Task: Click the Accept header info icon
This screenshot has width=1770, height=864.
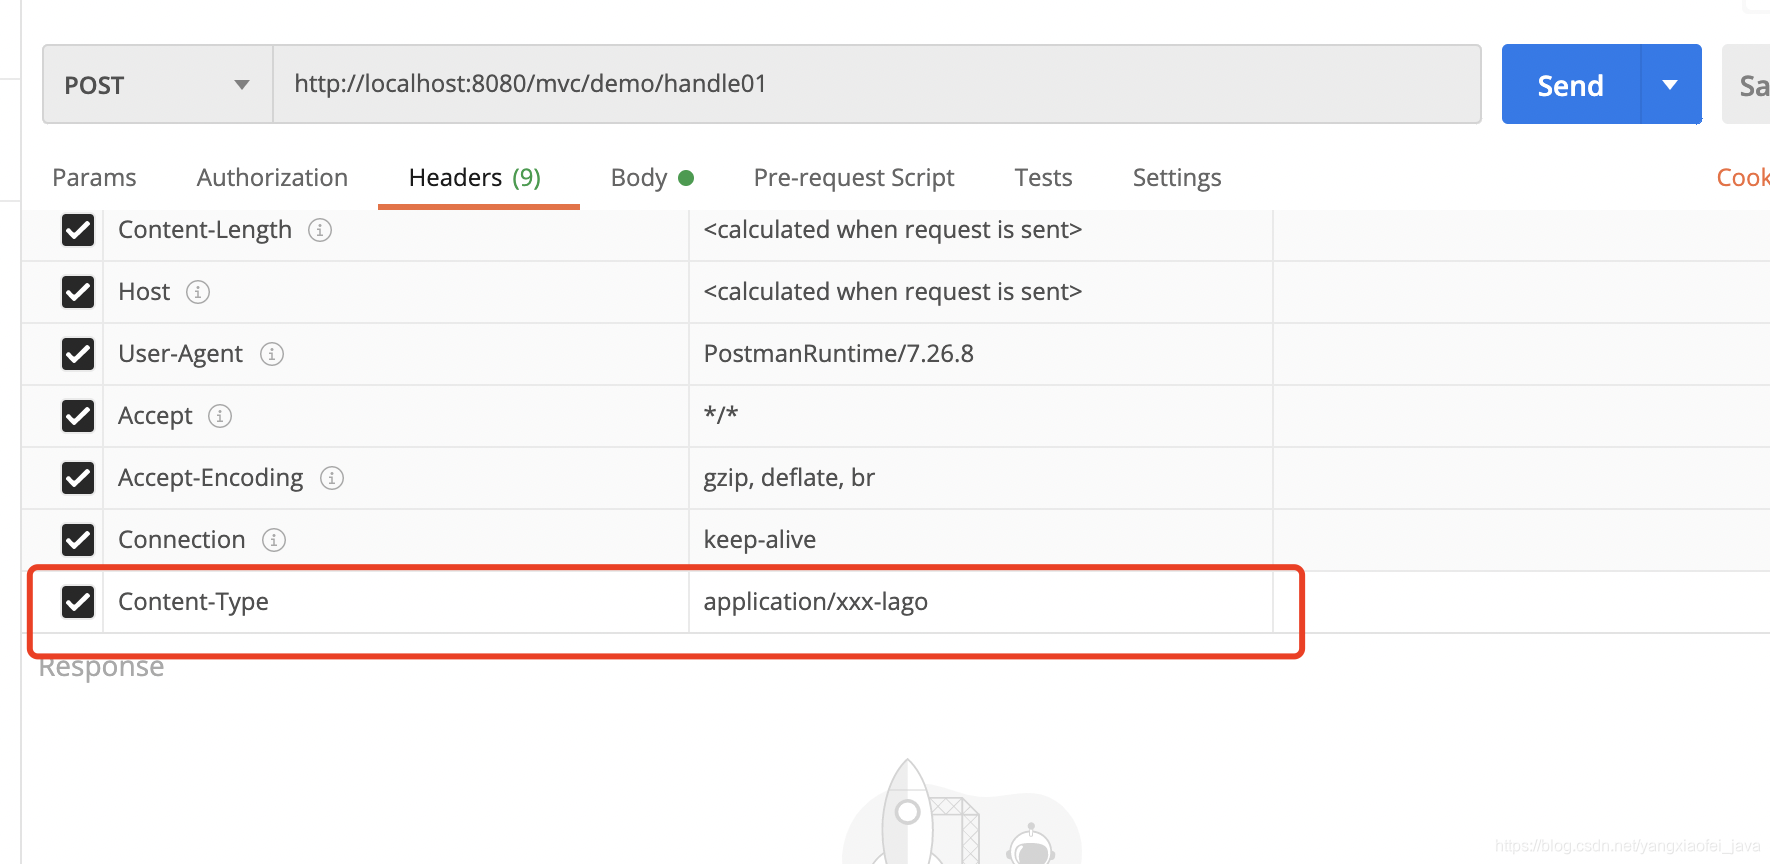Action: [x=220, y=416]
